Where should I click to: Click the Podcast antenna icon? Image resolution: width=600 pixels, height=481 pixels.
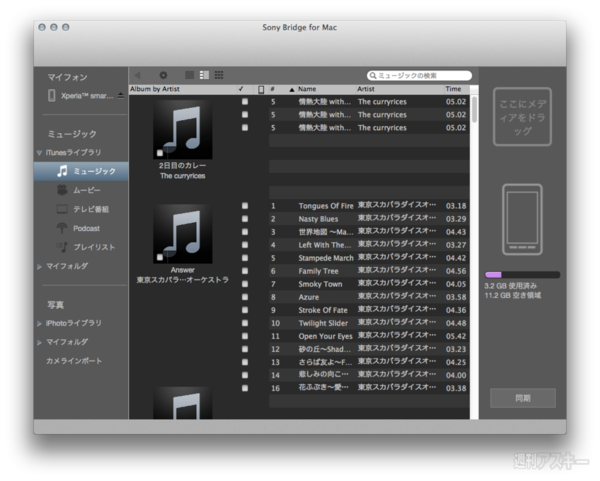click(62, 228)
